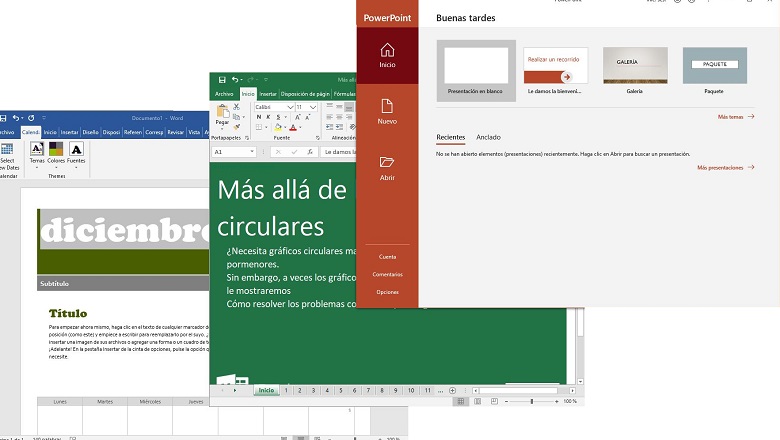Increase indent in Excel's alignment group

tap(339, 127)
